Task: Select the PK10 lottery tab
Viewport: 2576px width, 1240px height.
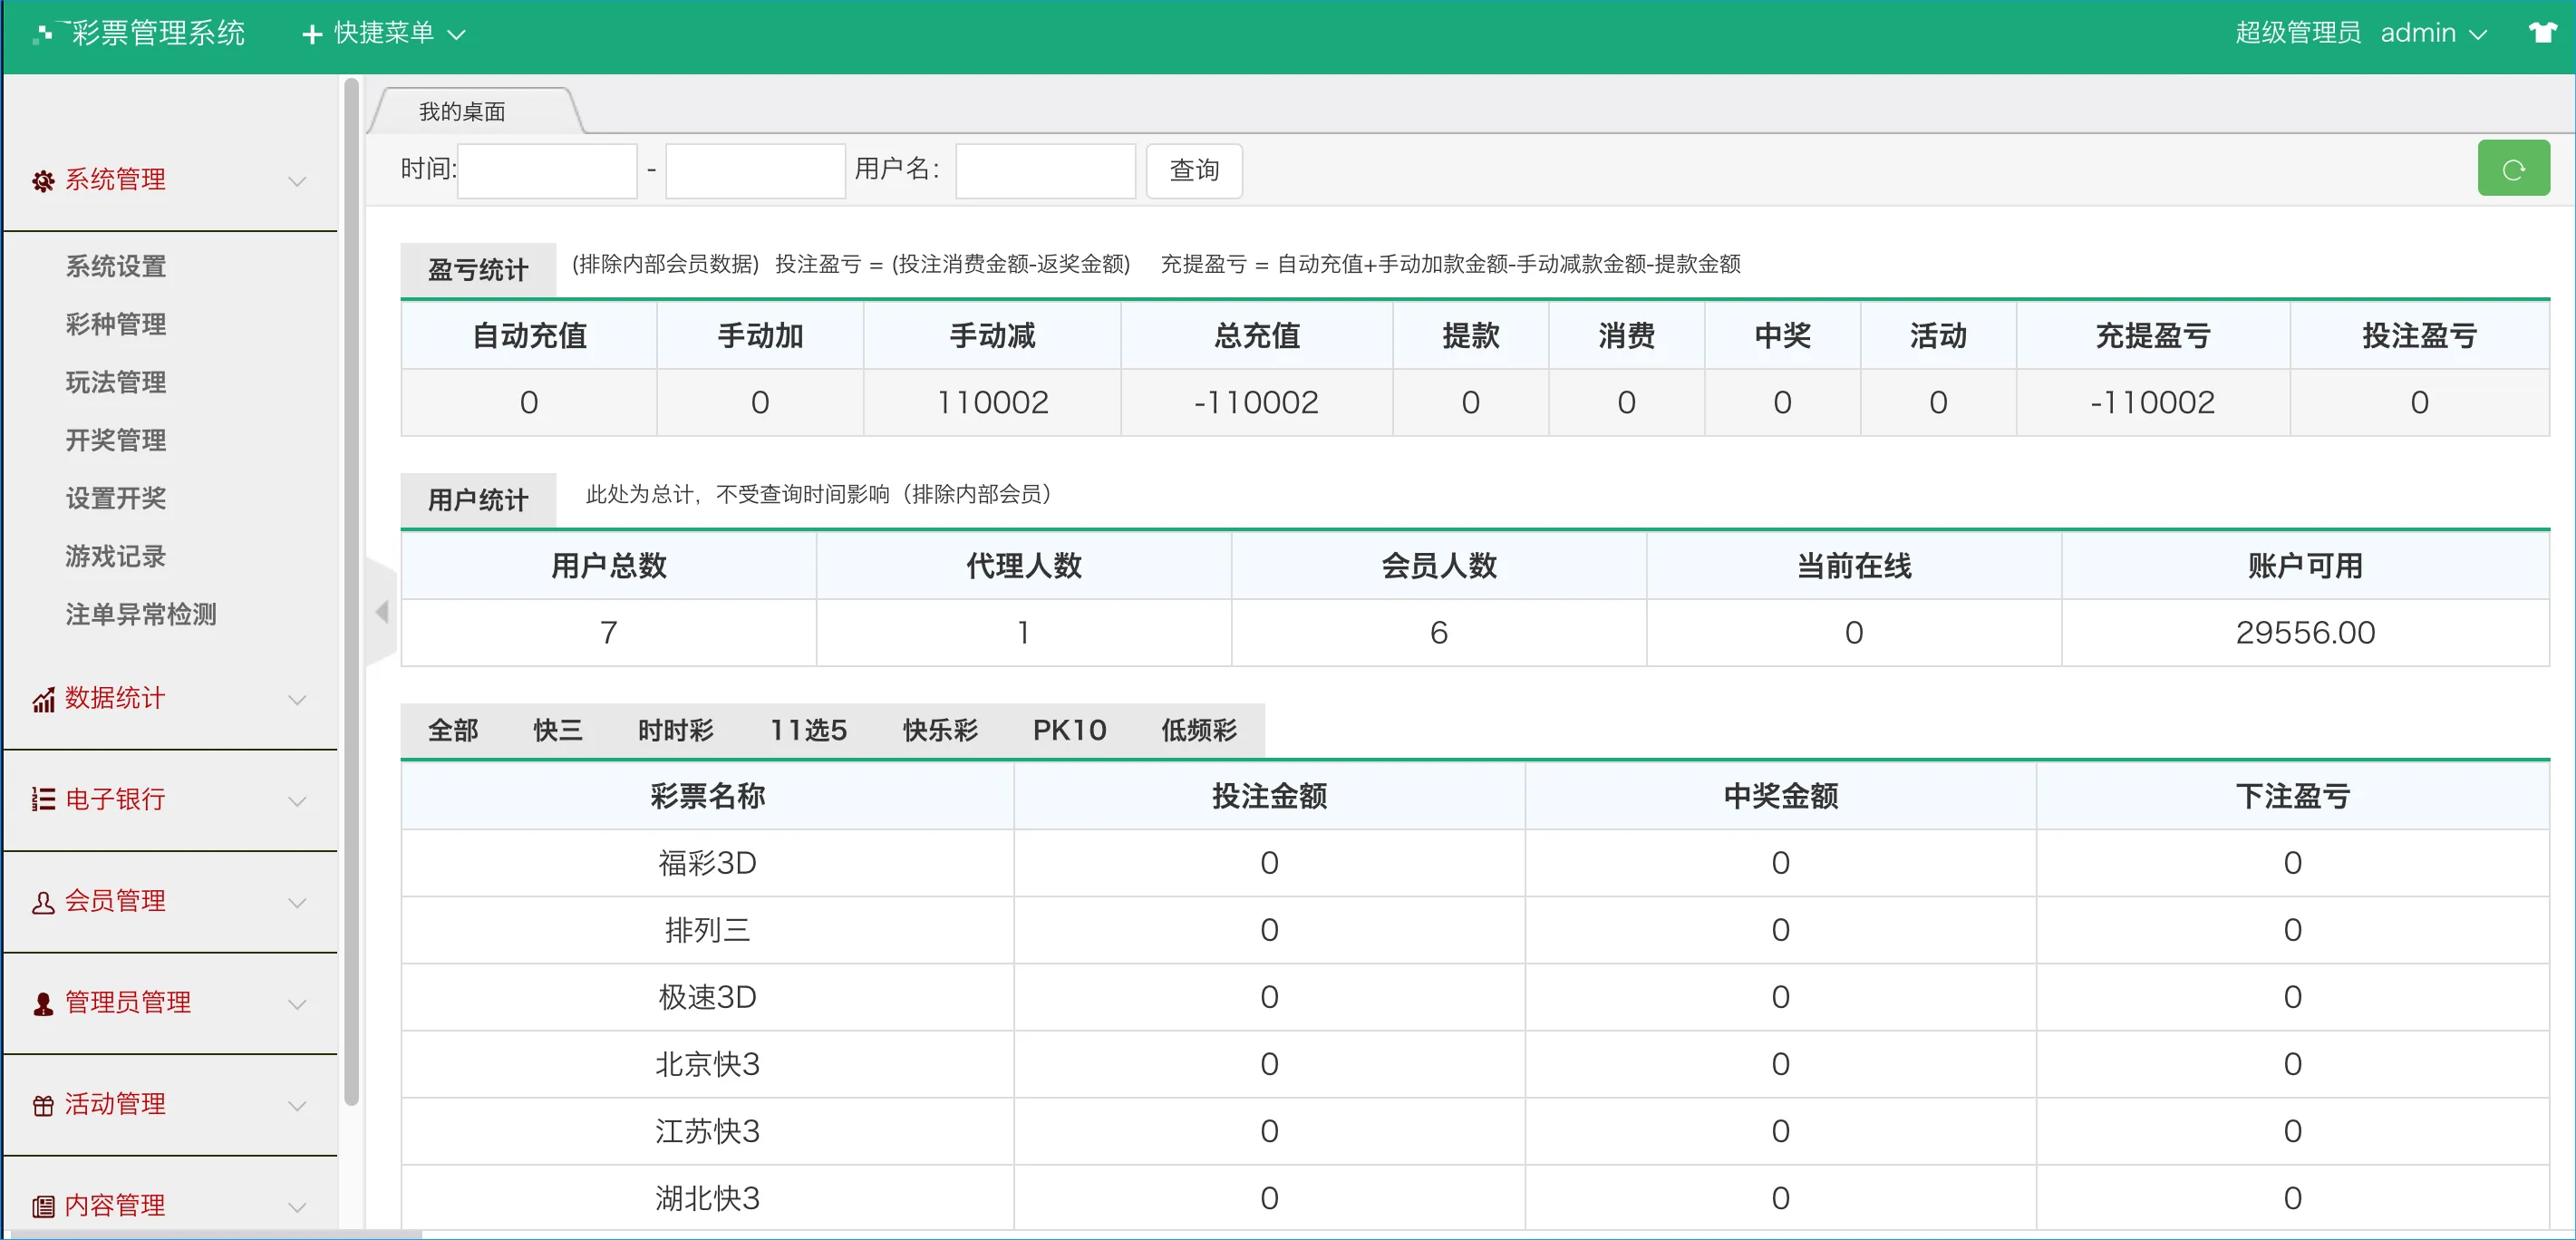Action: [x=1069, y=730]
